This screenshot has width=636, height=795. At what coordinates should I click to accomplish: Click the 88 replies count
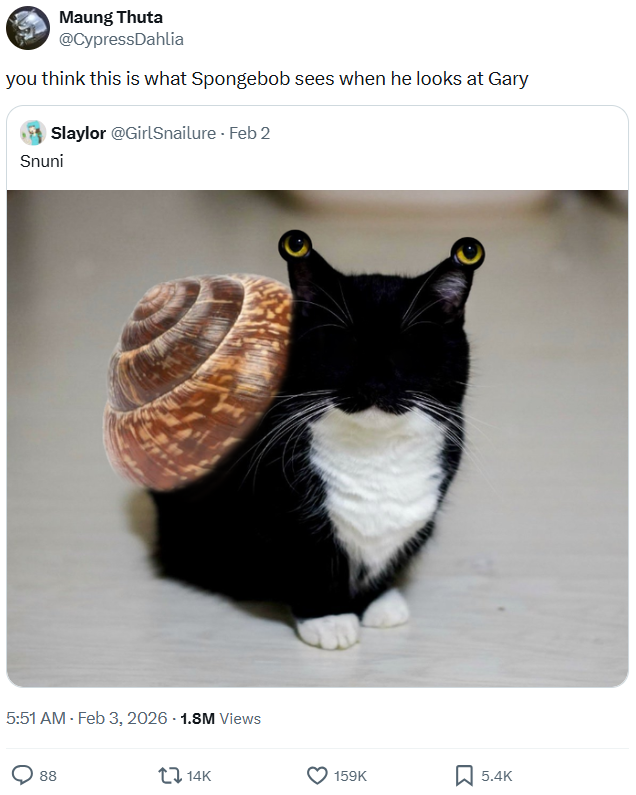coord(48,776)
